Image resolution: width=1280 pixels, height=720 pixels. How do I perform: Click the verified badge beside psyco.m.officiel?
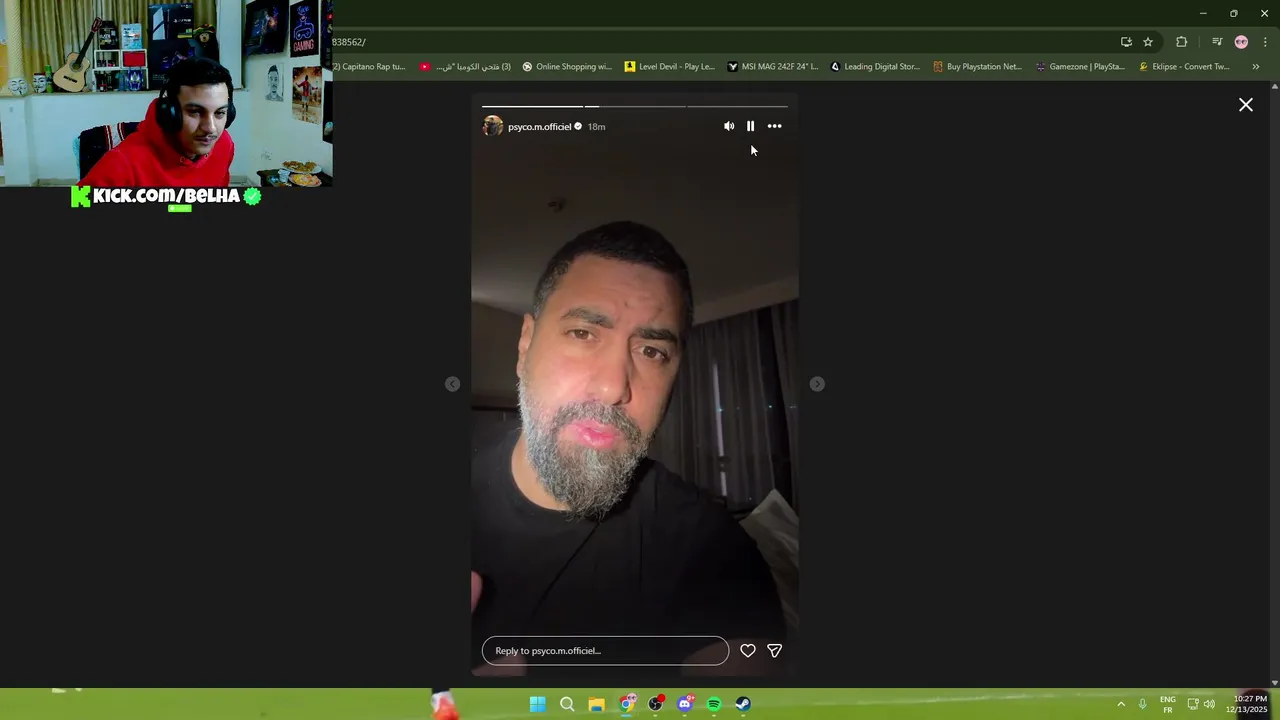click(x=578, y=127)
